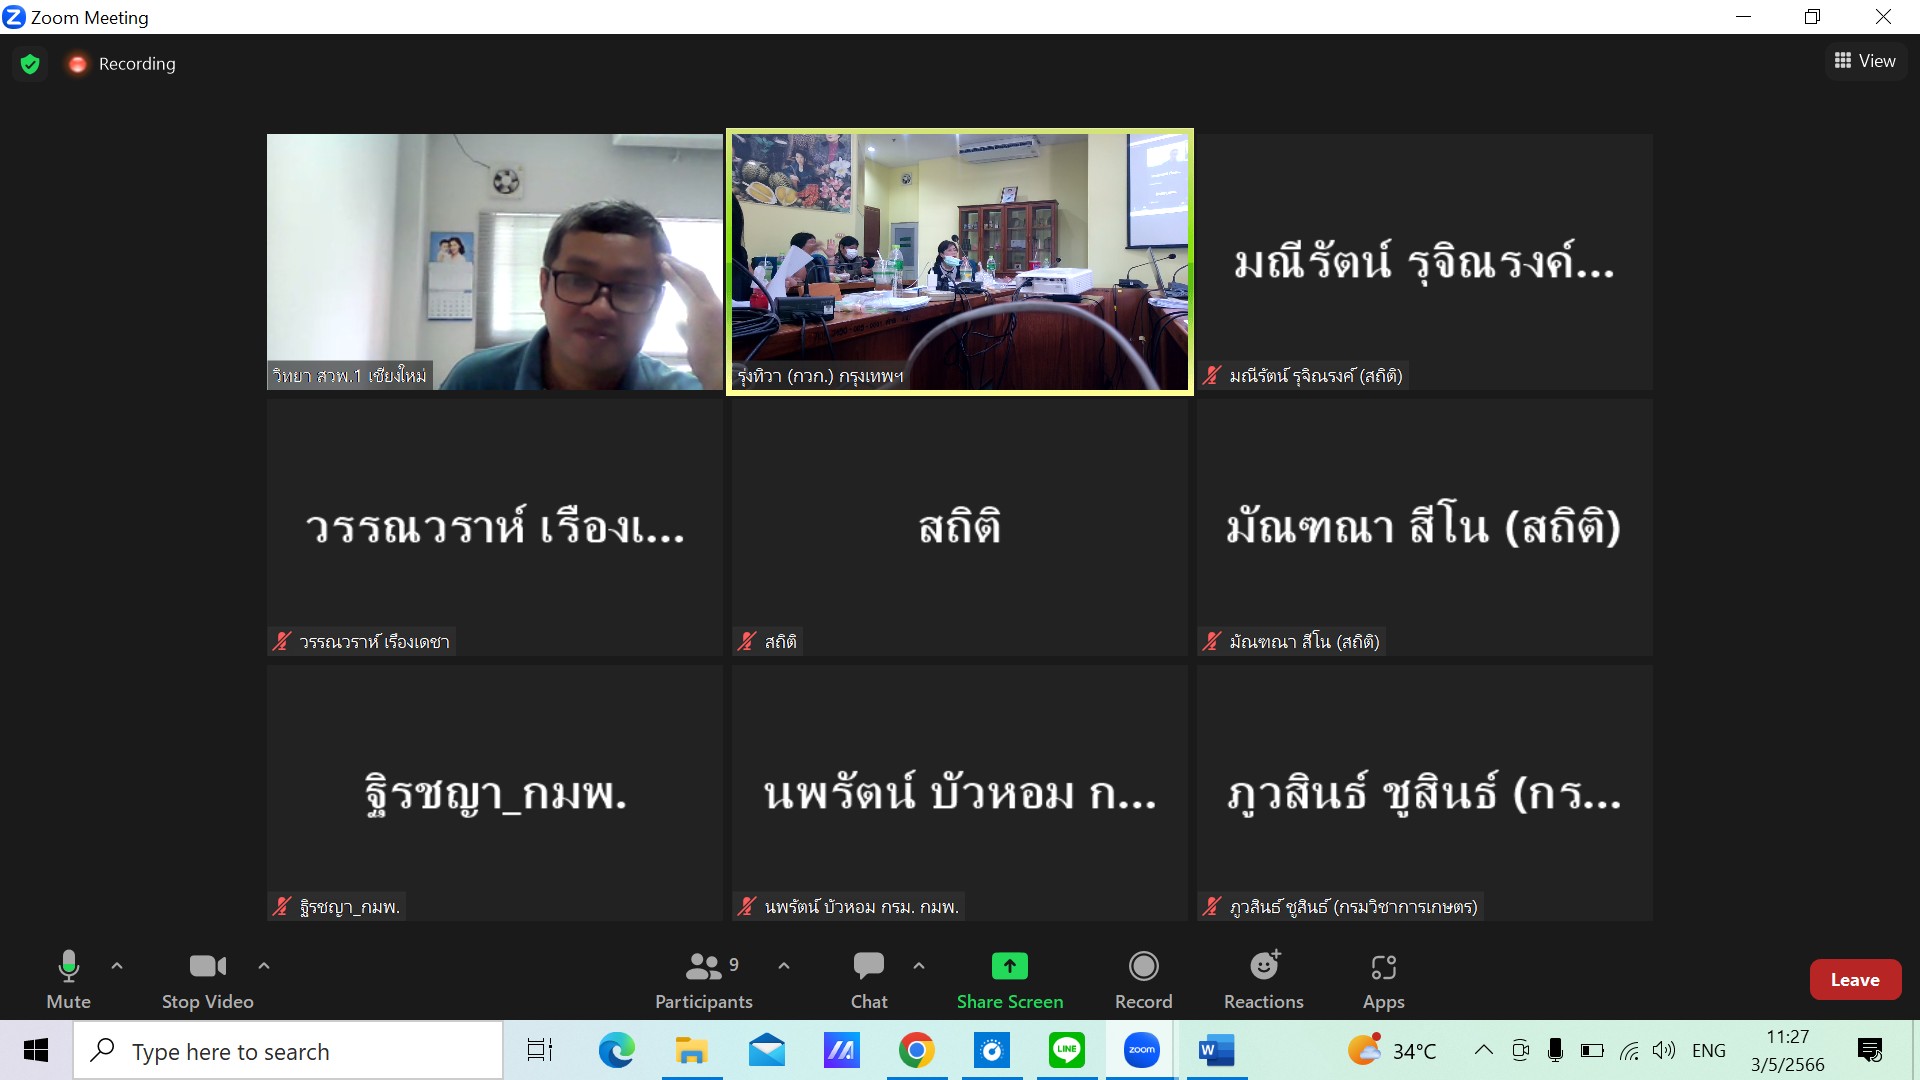This screenshot has width=1920, height=1080.
Task: Open clock and calendar showing 11:27
Action: [1787, 1051]
